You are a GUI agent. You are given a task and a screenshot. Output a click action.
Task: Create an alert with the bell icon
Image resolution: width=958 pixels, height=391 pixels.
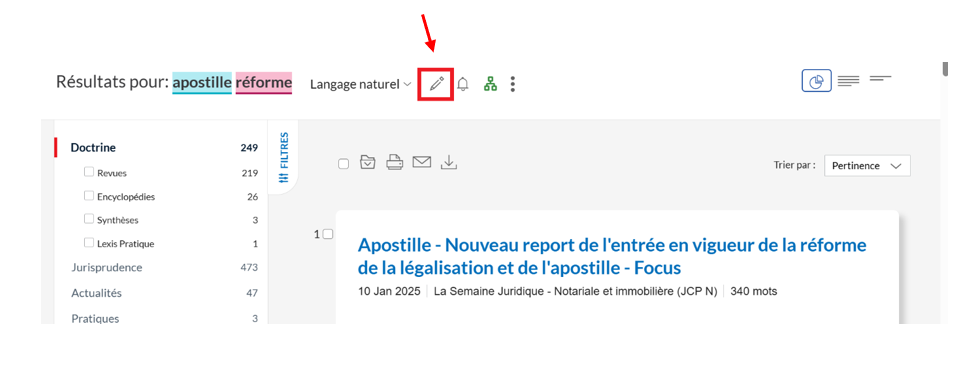pyautogui.click(x=463, y=84)
